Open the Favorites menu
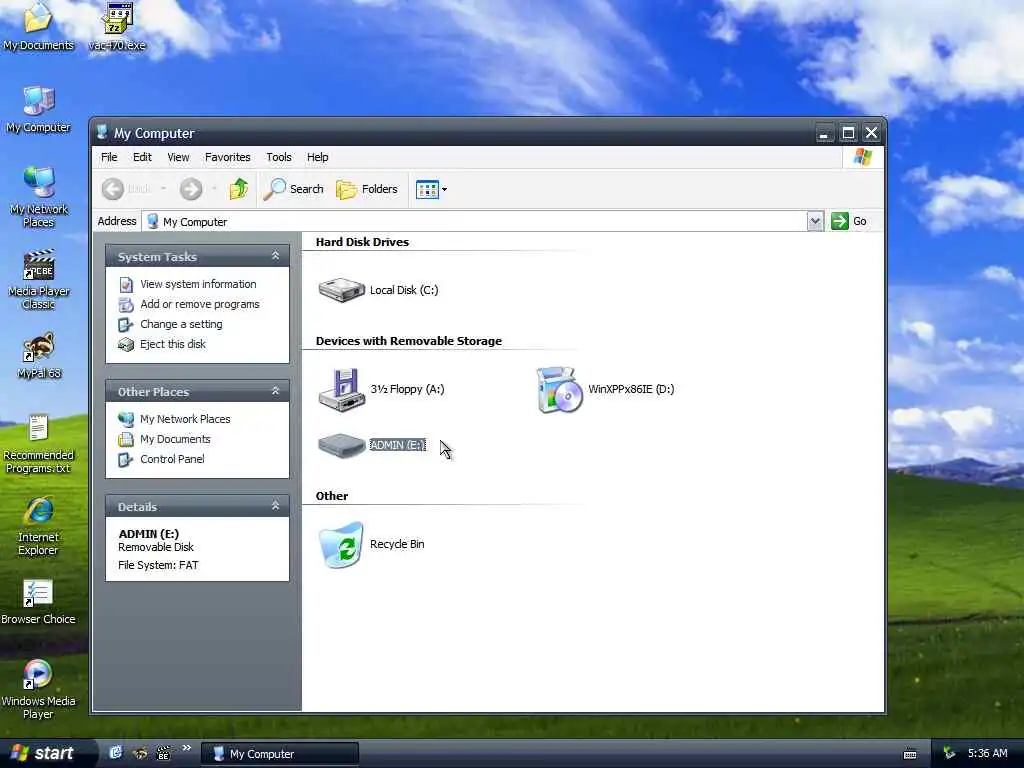 coord(227,157)
